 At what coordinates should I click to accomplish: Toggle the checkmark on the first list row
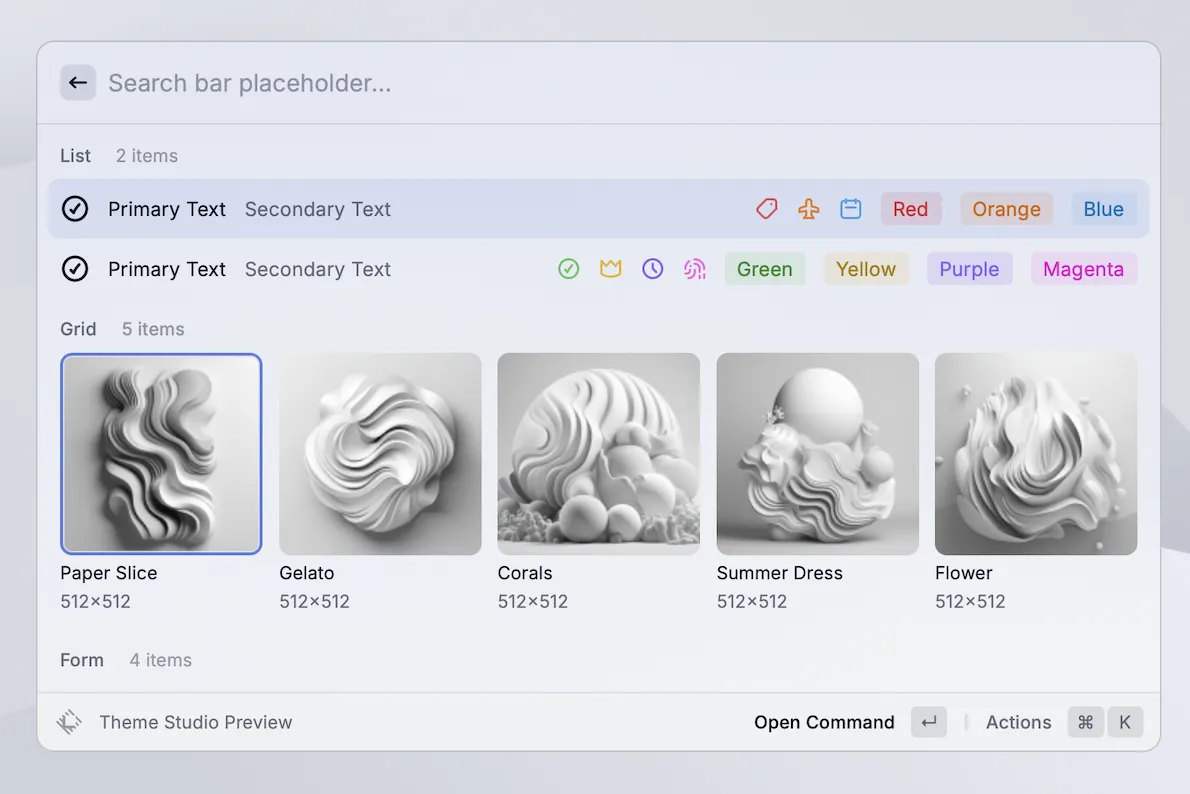point(75,209)
